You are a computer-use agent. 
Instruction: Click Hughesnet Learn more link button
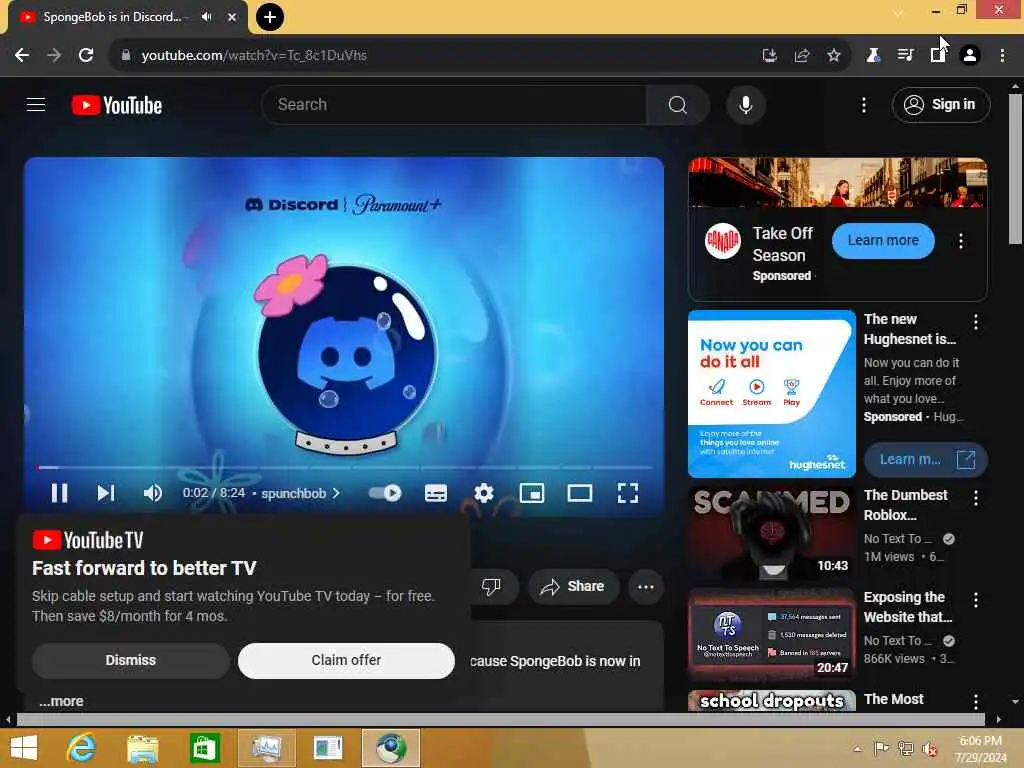pos(925,460)
